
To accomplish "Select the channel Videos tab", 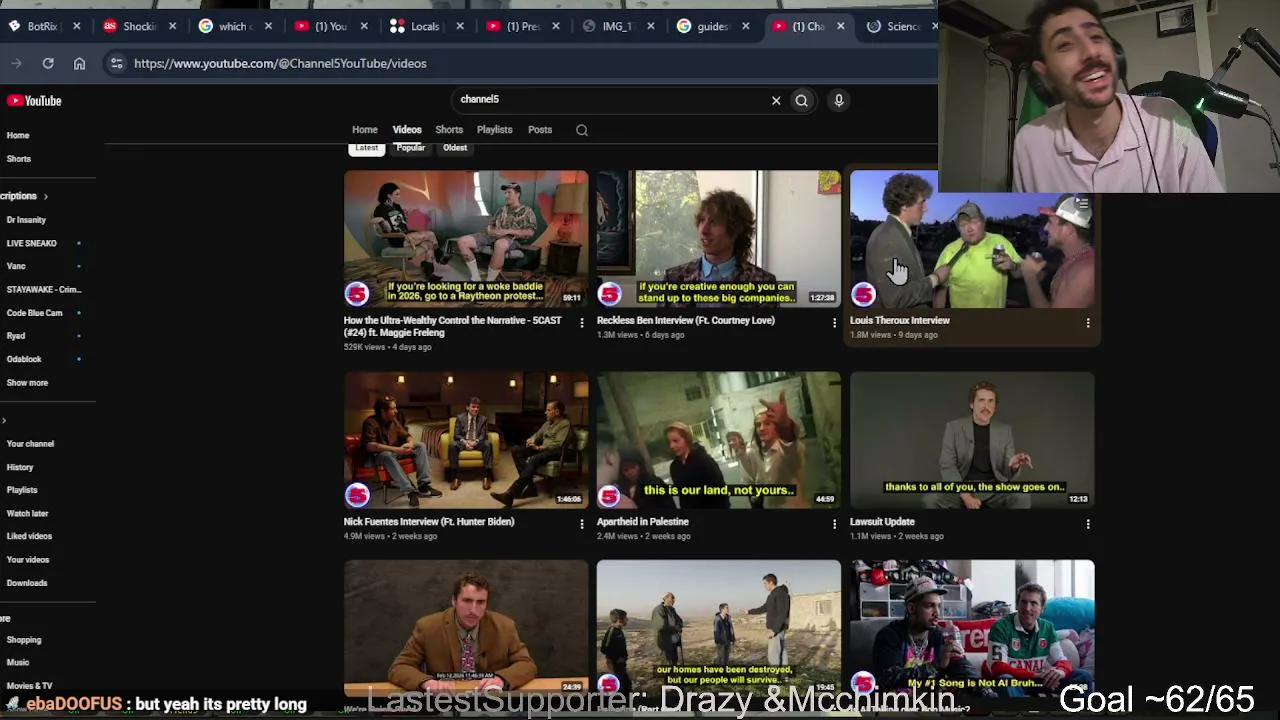I will 407,130.
